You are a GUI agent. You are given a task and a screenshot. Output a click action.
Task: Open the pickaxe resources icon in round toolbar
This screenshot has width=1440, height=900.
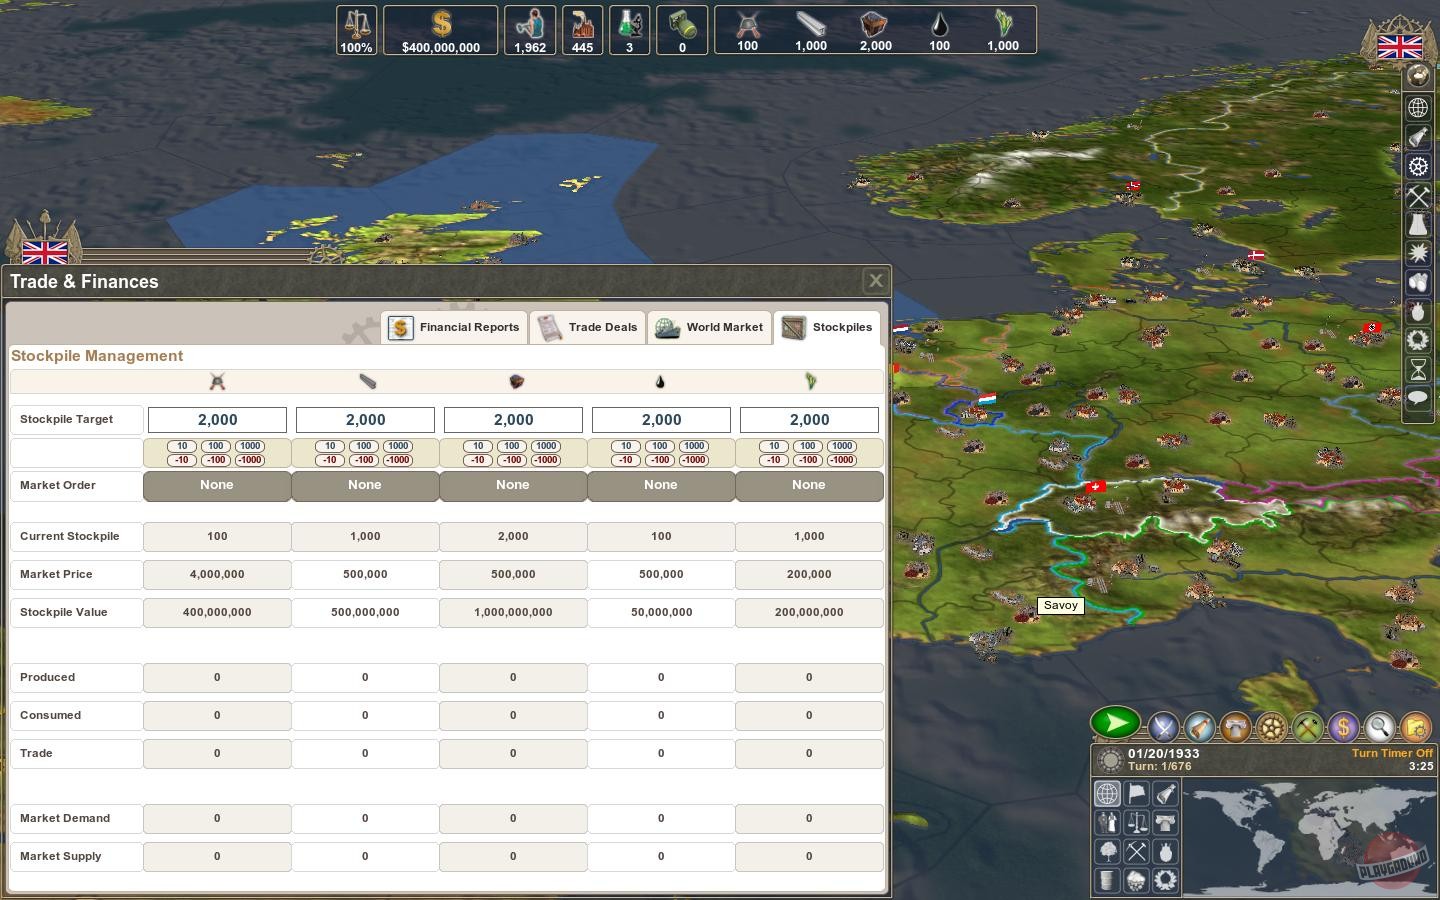(x=1307, y=727)
